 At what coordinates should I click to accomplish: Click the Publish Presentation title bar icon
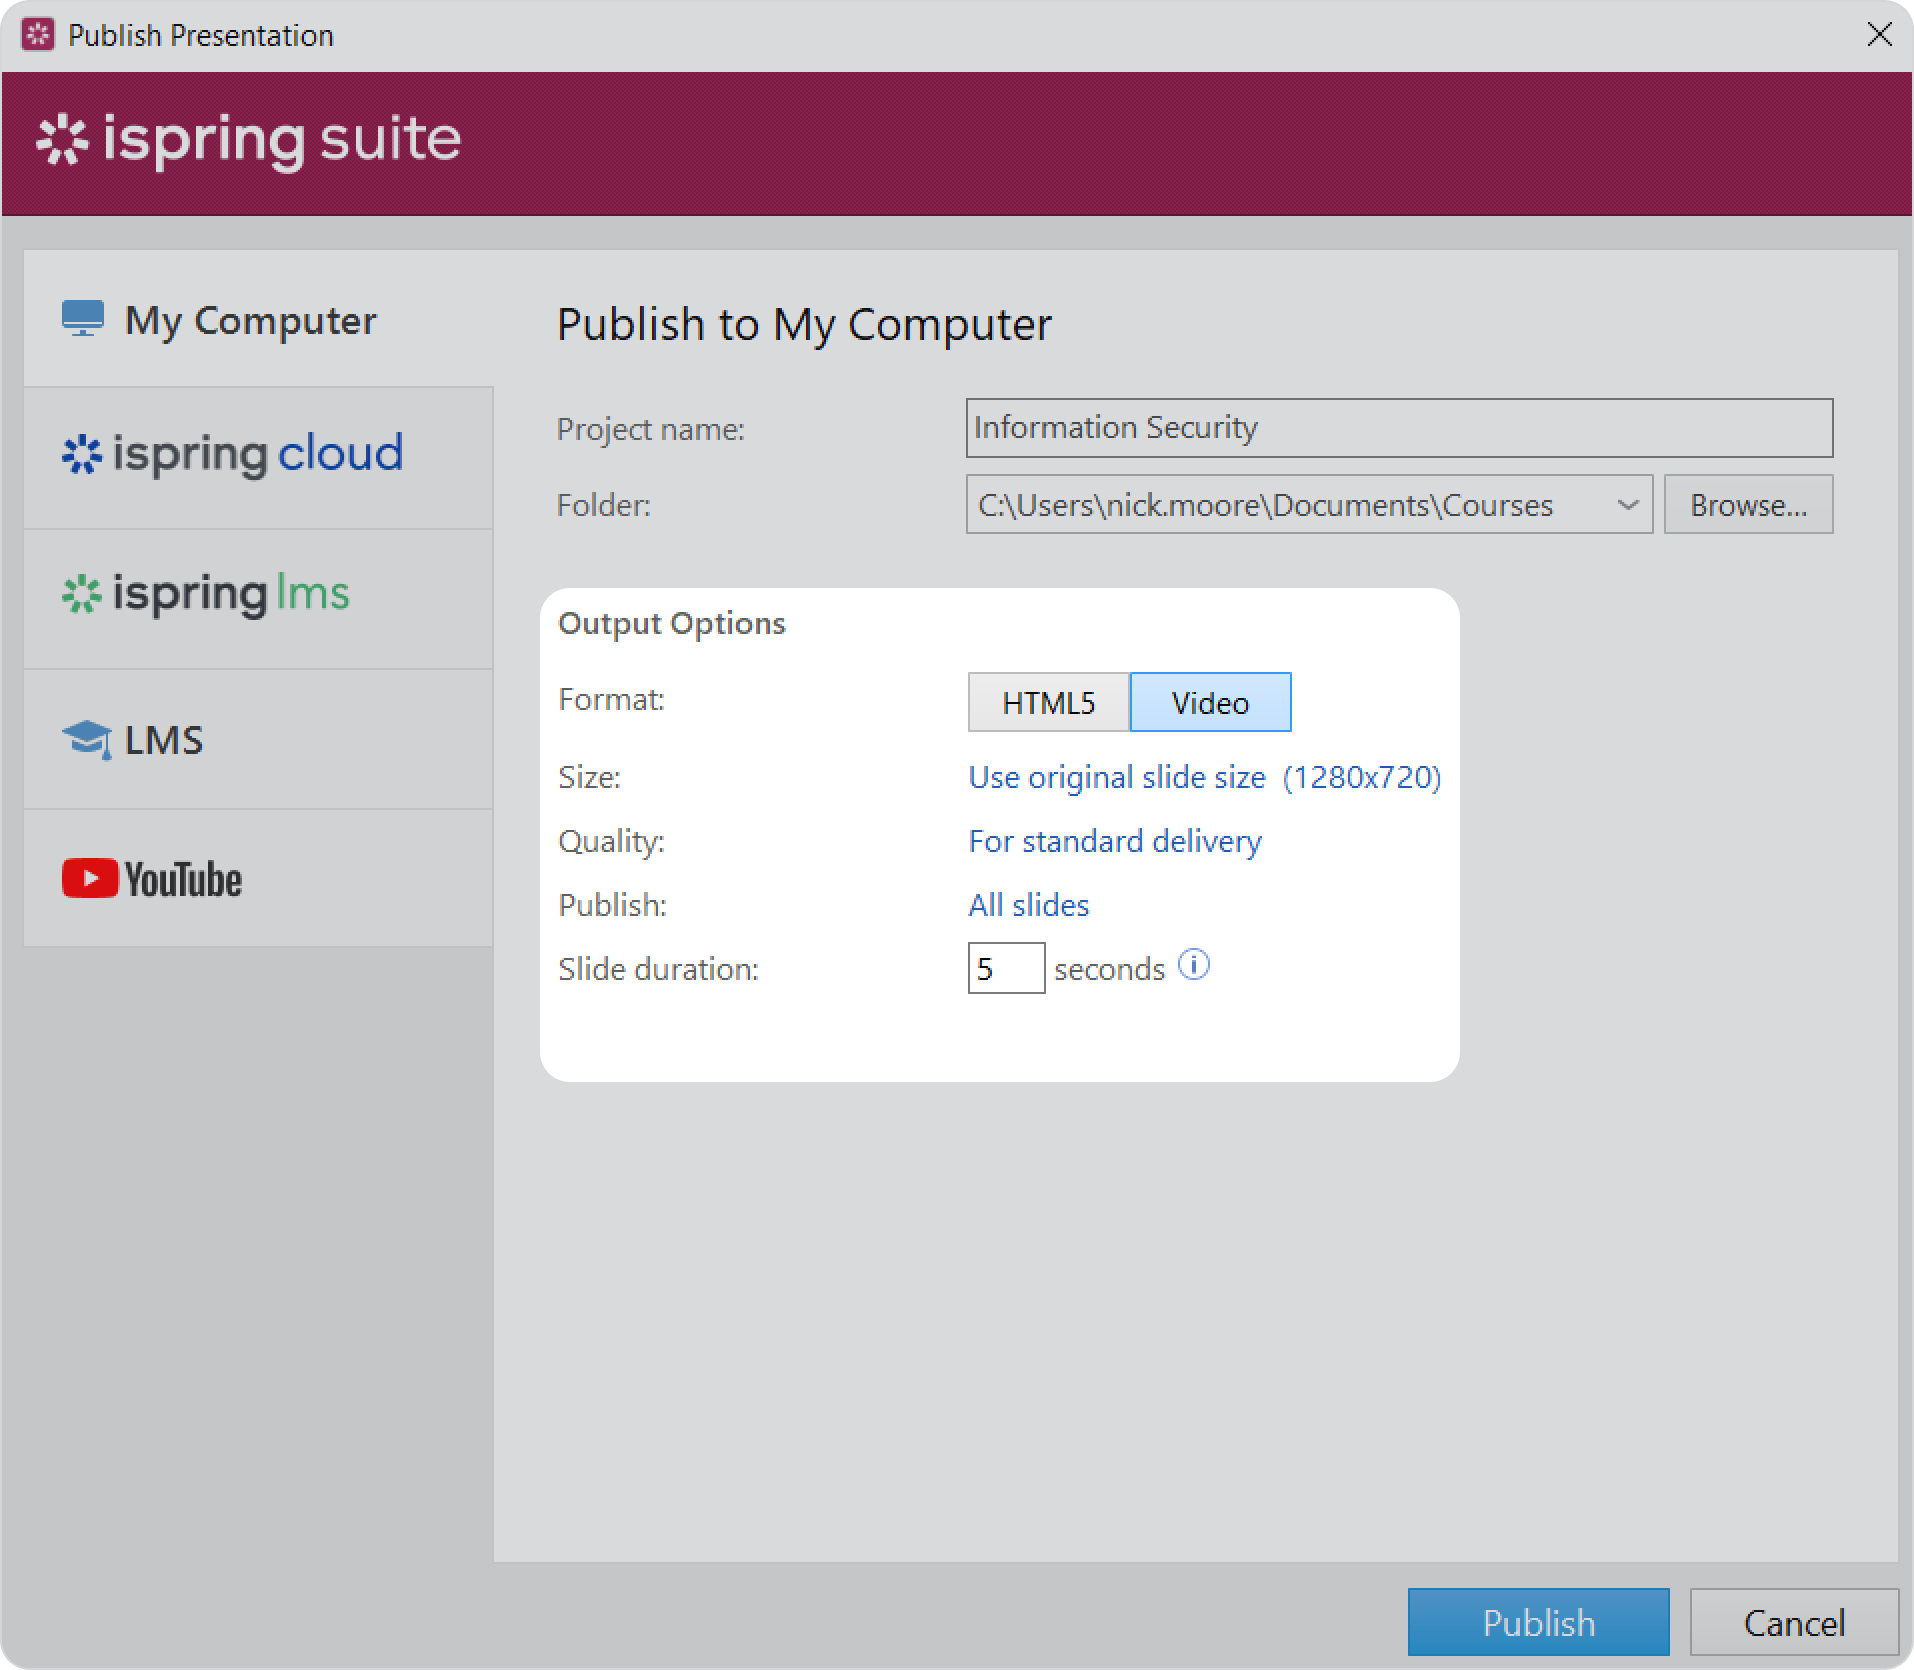coord(38,35)
